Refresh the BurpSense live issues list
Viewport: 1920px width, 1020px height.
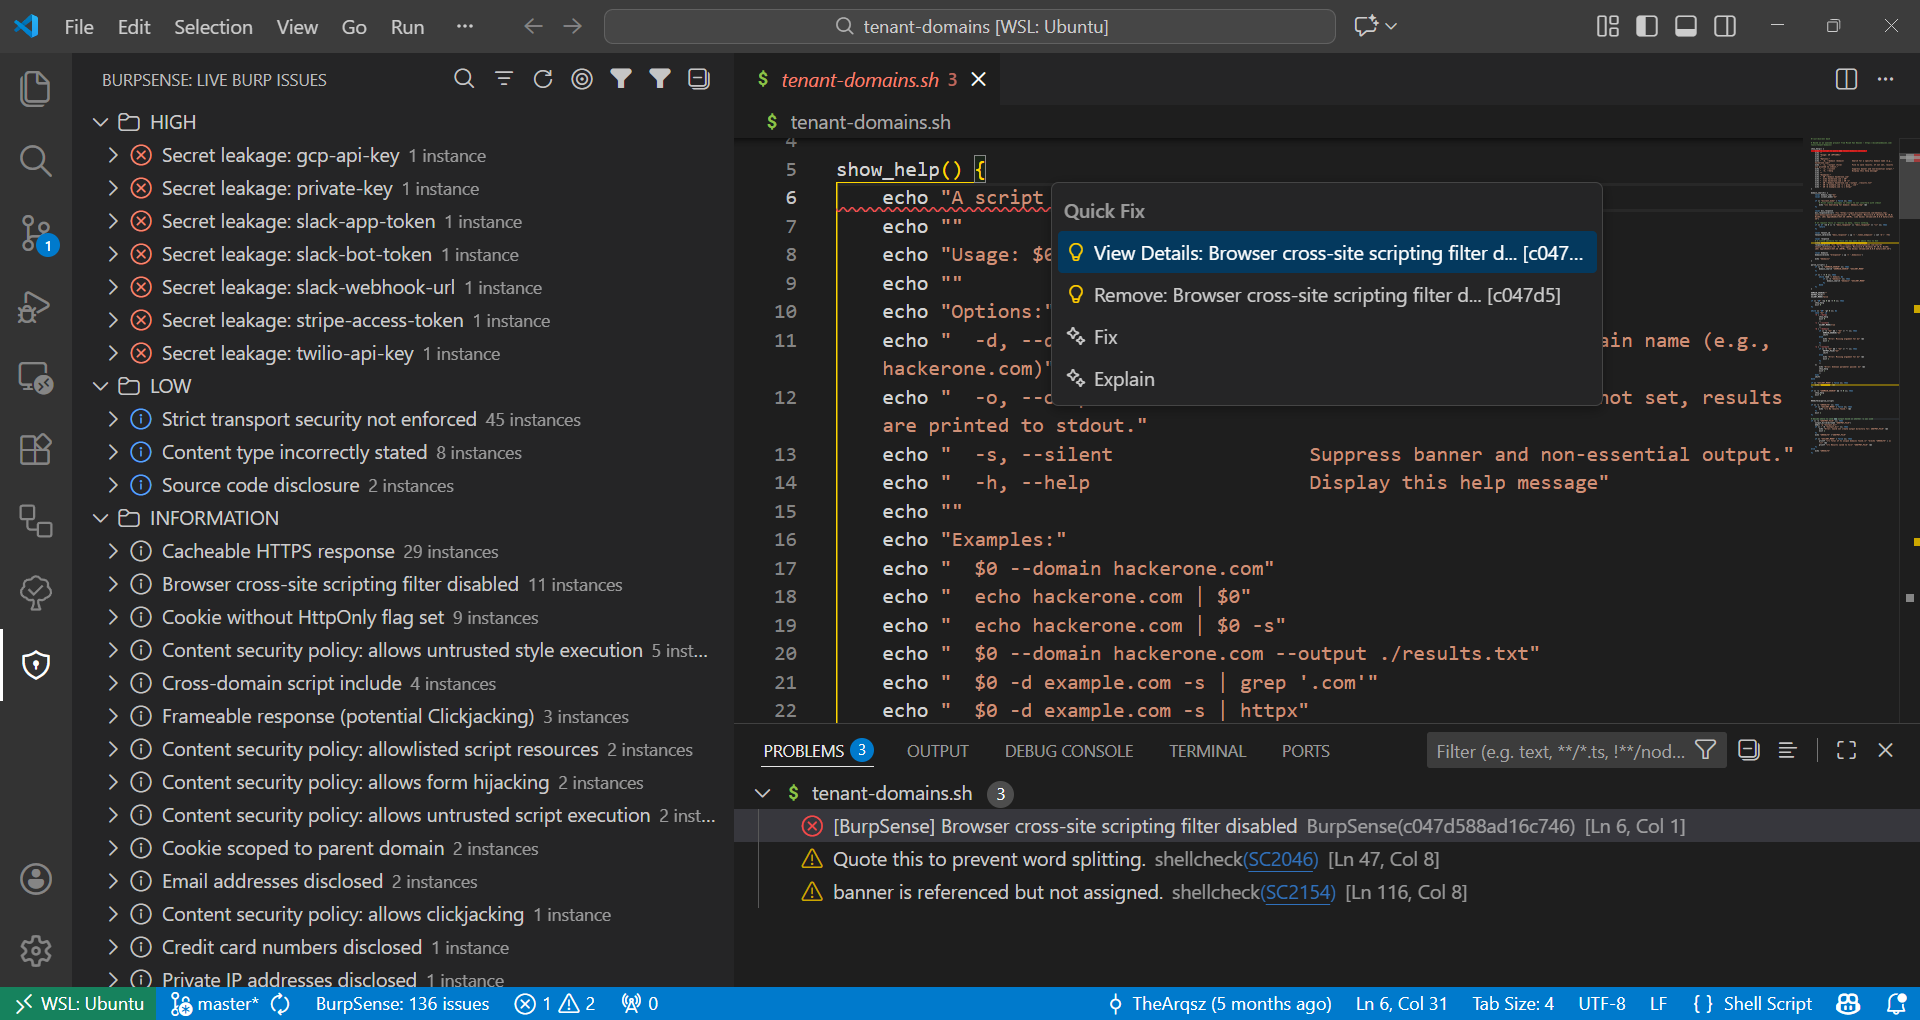tap(543, 79)
